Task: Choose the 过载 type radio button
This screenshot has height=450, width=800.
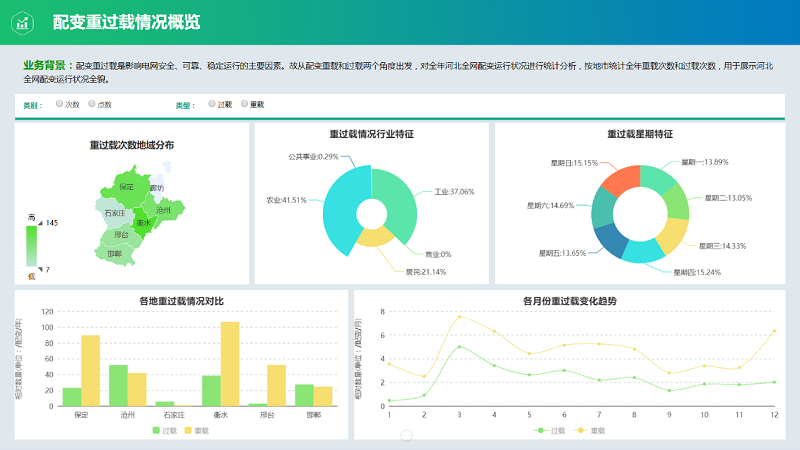Action: coord(212,104)
